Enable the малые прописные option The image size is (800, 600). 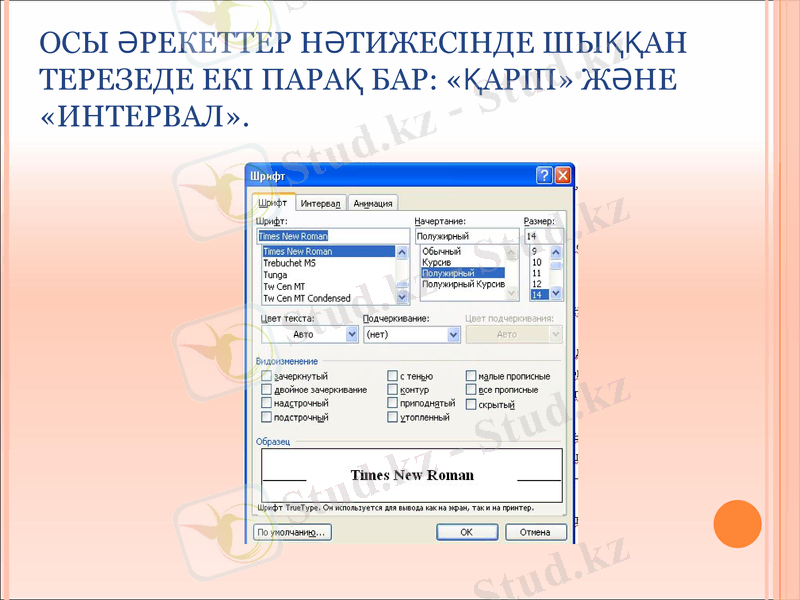472,375
